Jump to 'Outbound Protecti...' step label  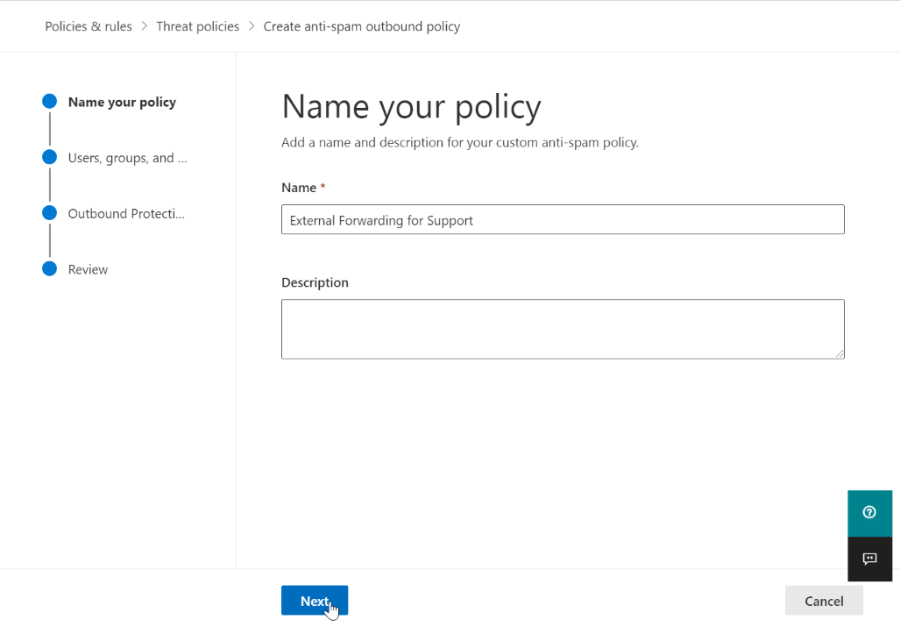pyautogui.click(x=126, y=214)
